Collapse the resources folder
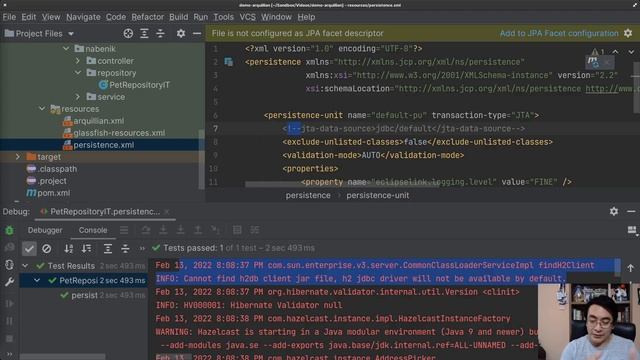This screenshot has height=360, width=640. click(42, 109)
